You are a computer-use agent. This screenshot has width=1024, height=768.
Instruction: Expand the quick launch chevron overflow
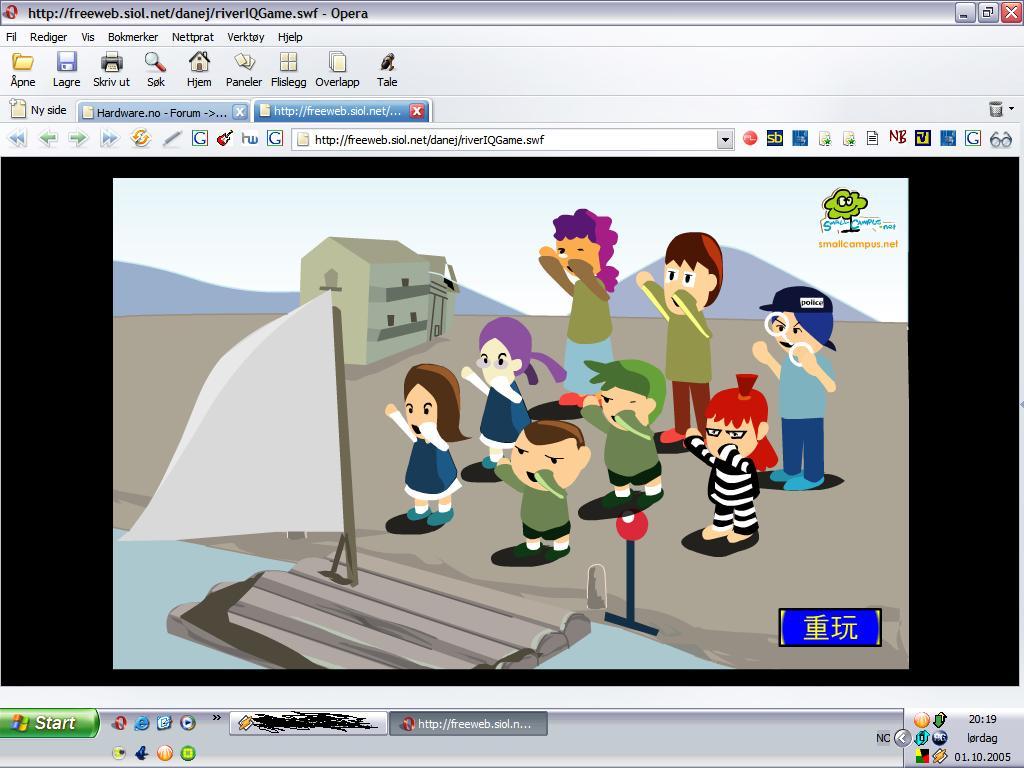click(x=216, y=718)
